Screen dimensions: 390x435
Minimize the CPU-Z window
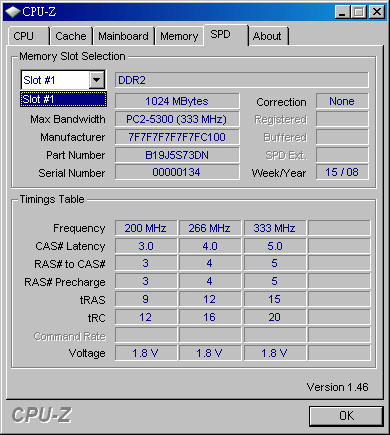pyautogui.click(x=342, y=12)
